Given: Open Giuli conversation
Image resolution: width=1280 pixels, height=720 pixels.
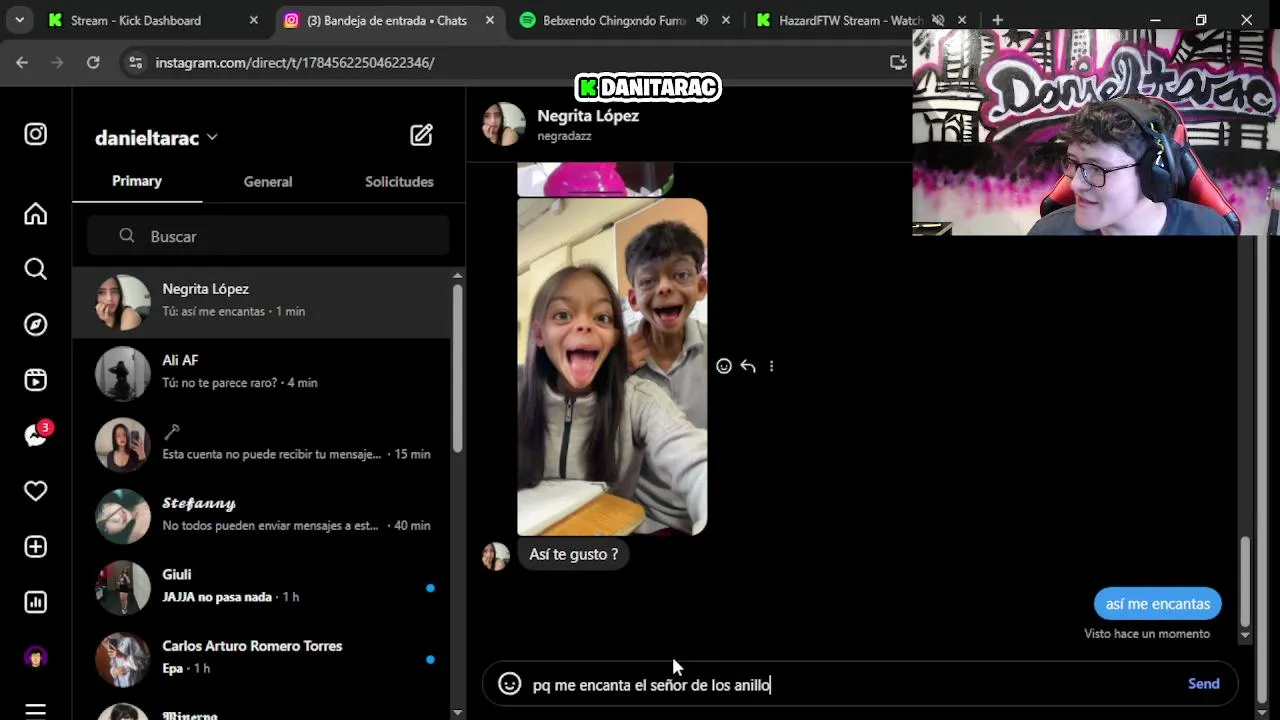Looking at the screenshot, I should [x=261, y=587].
